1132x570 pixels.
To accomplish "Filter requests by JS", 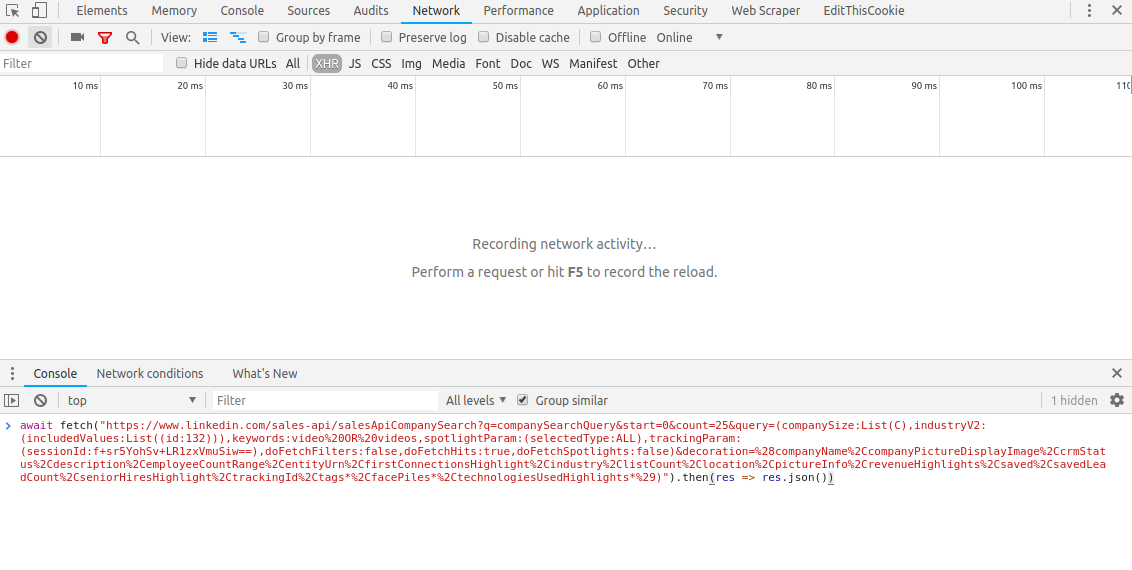I will pos(354,63).
